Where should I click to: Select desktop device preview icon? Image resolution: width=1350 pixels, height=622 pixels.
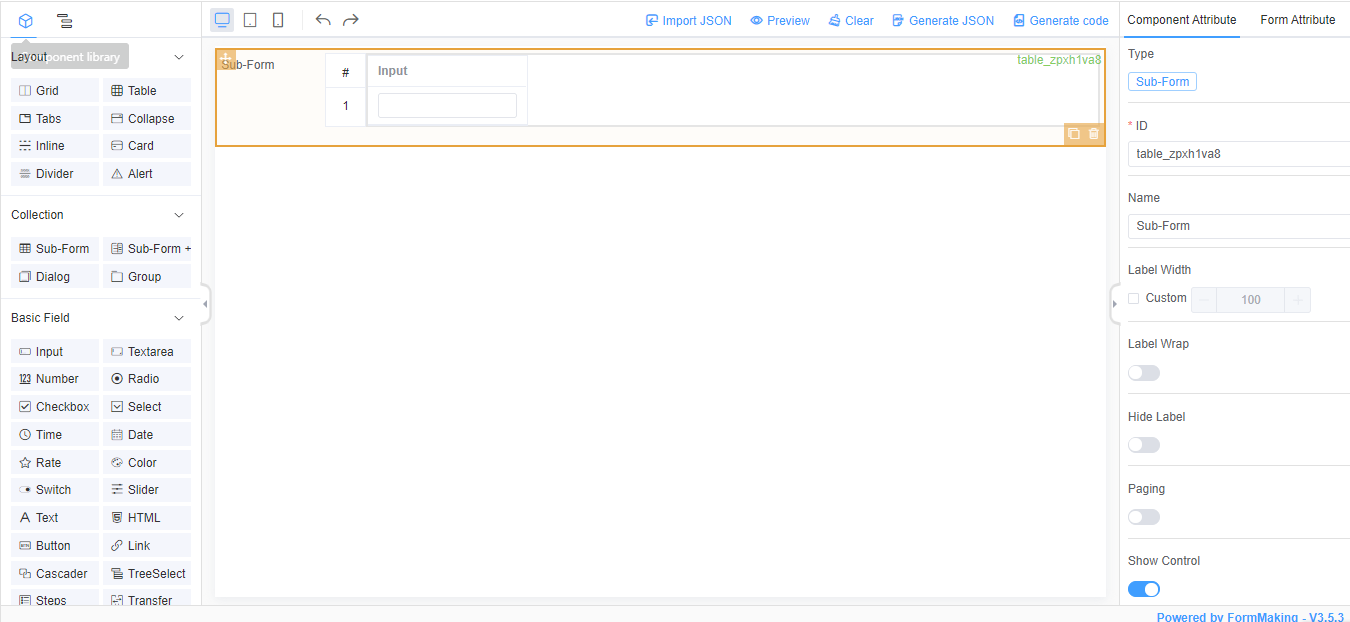pyautogui.click(x=222, y=20)
